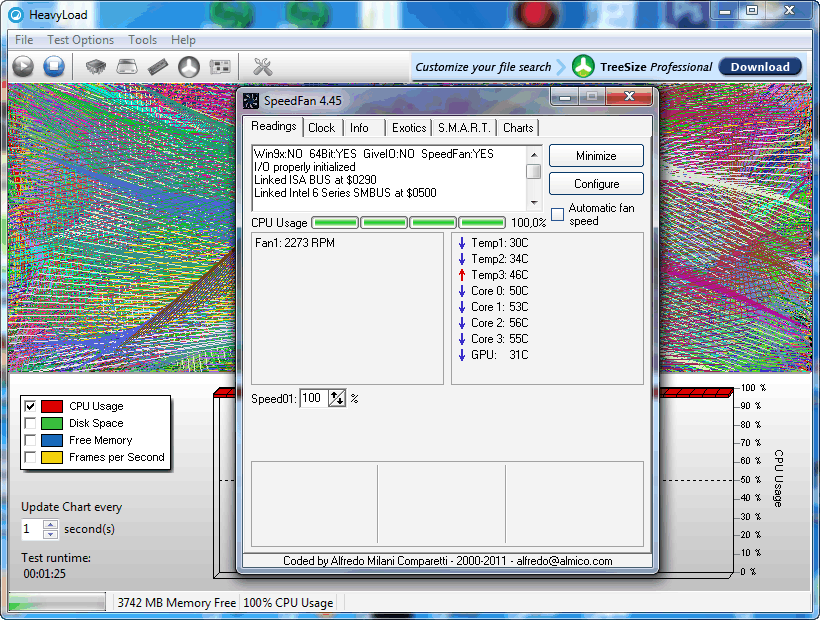Toggle the hard disk write test icon
The width and height of the screenshot is (820, 620).
pyautogui.click(x=127, y=67)
